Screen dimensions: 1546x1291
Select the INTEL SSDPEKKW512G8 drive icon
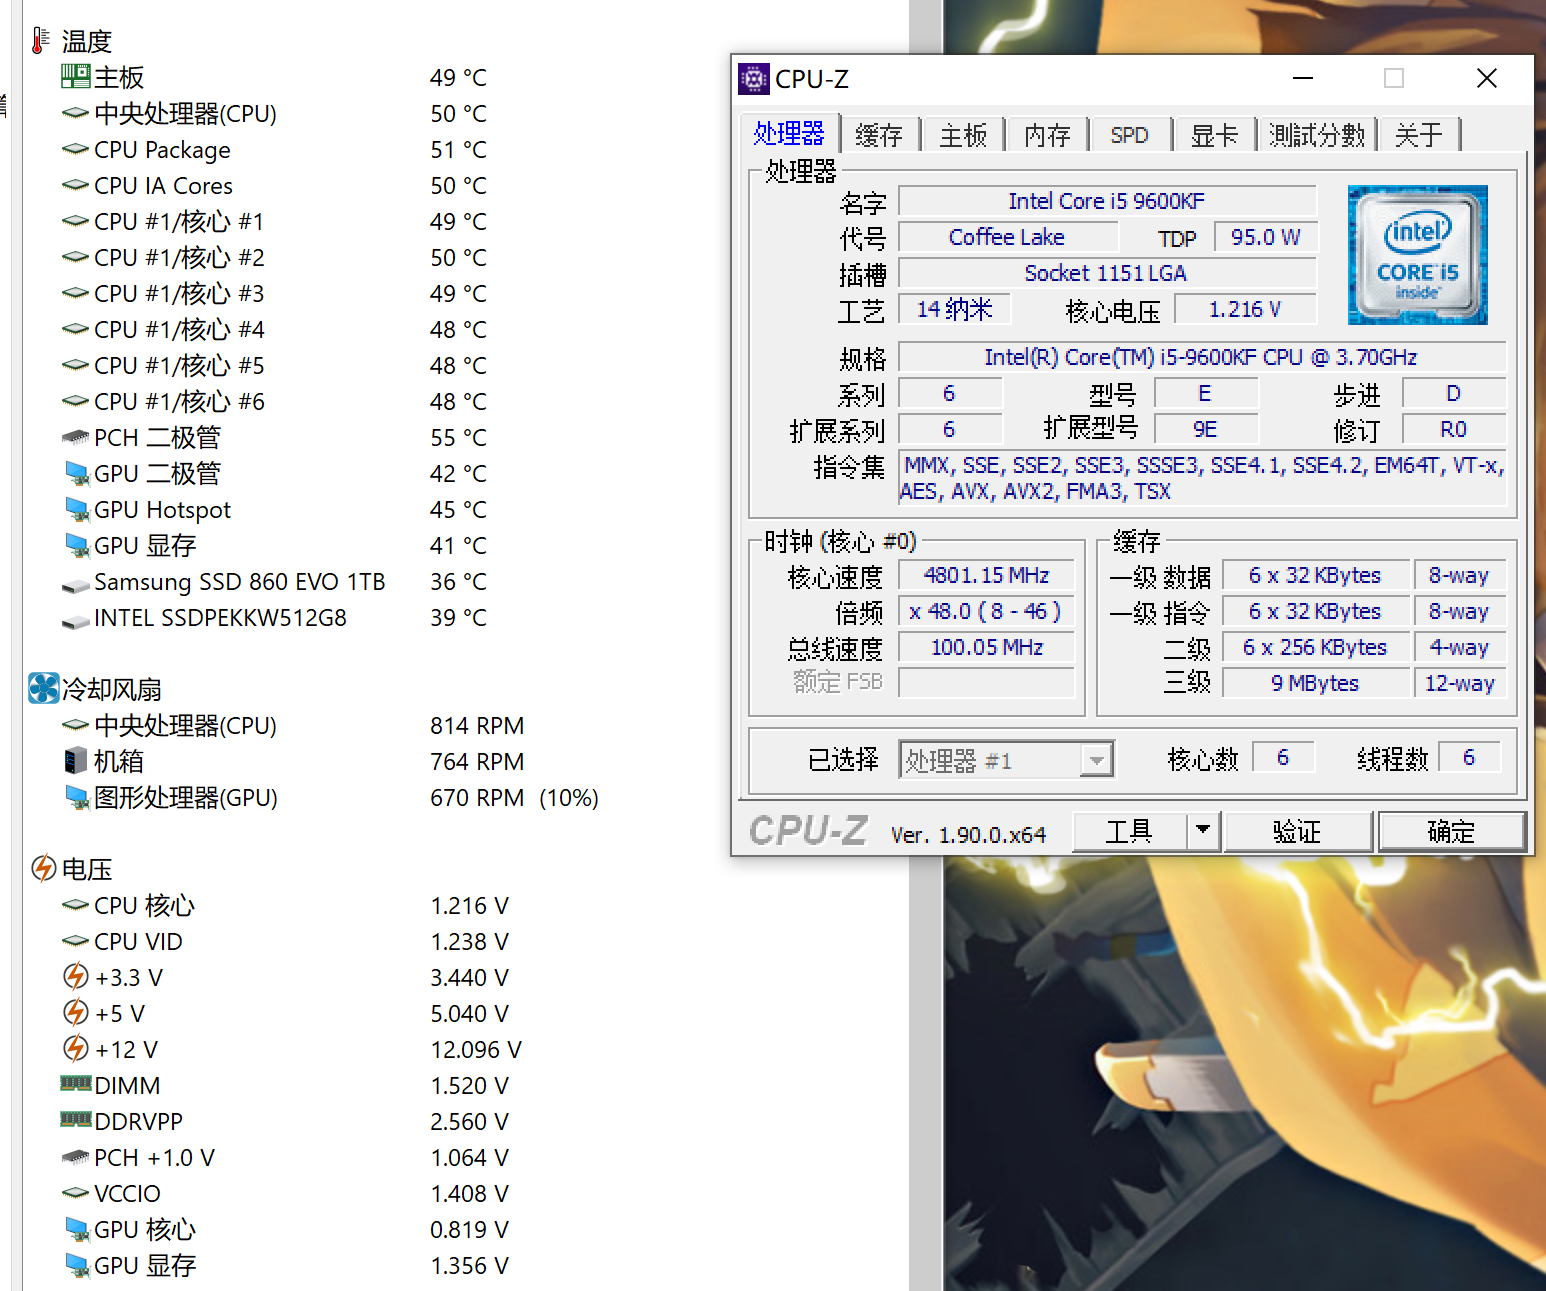click(x=75, y=618)
